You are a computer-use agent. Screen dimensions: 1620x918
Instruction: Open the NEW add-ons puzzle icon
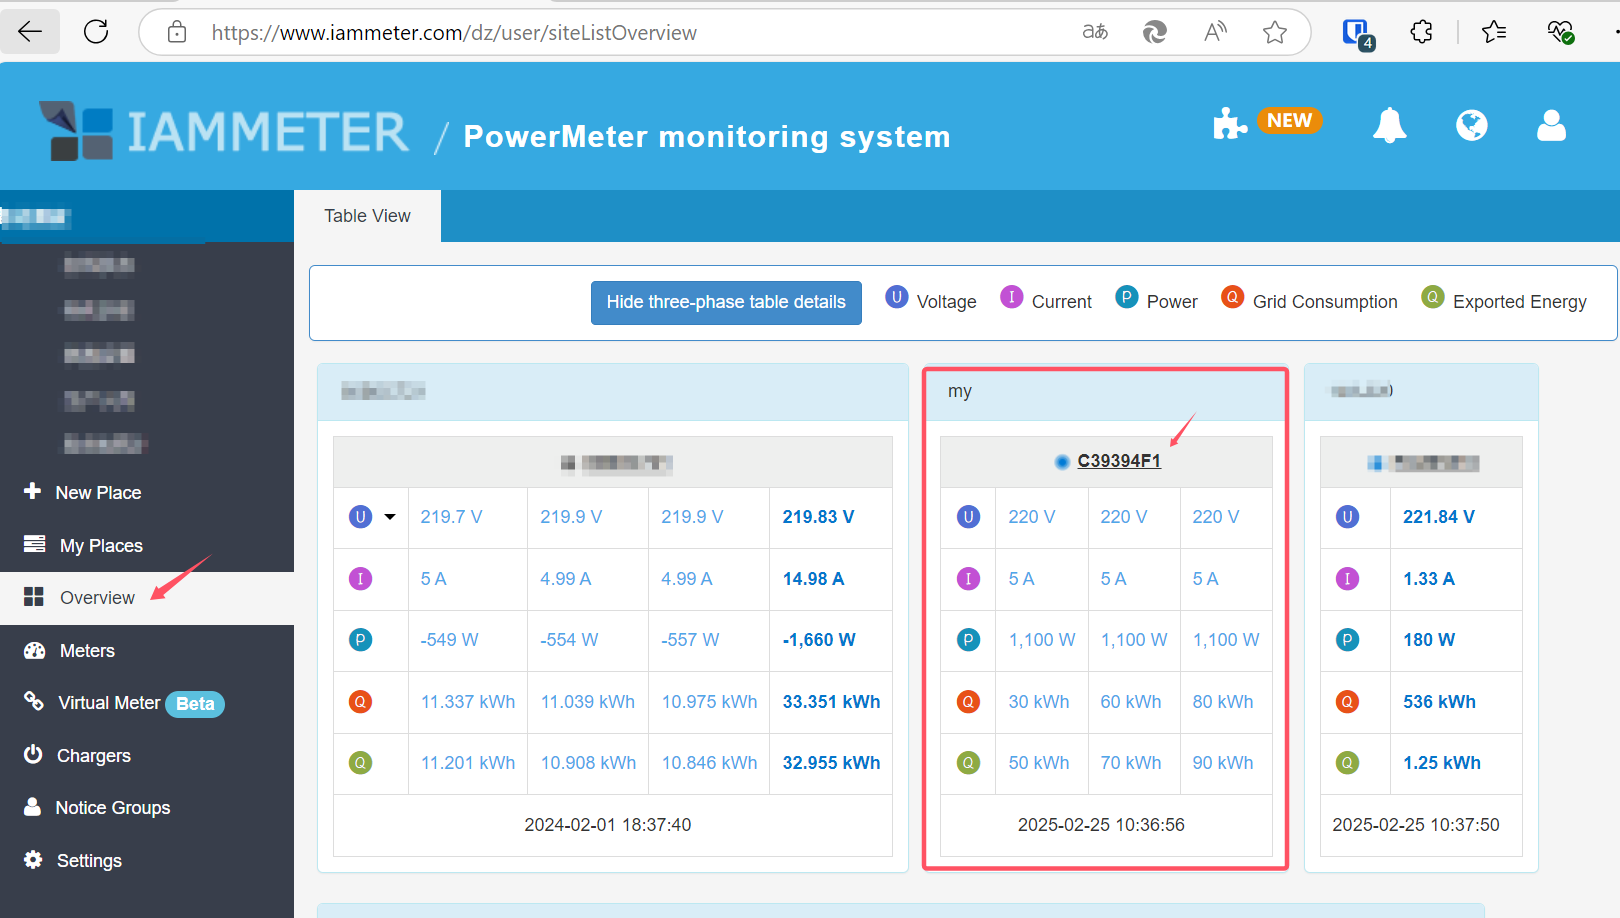[x=1230, y=124]
